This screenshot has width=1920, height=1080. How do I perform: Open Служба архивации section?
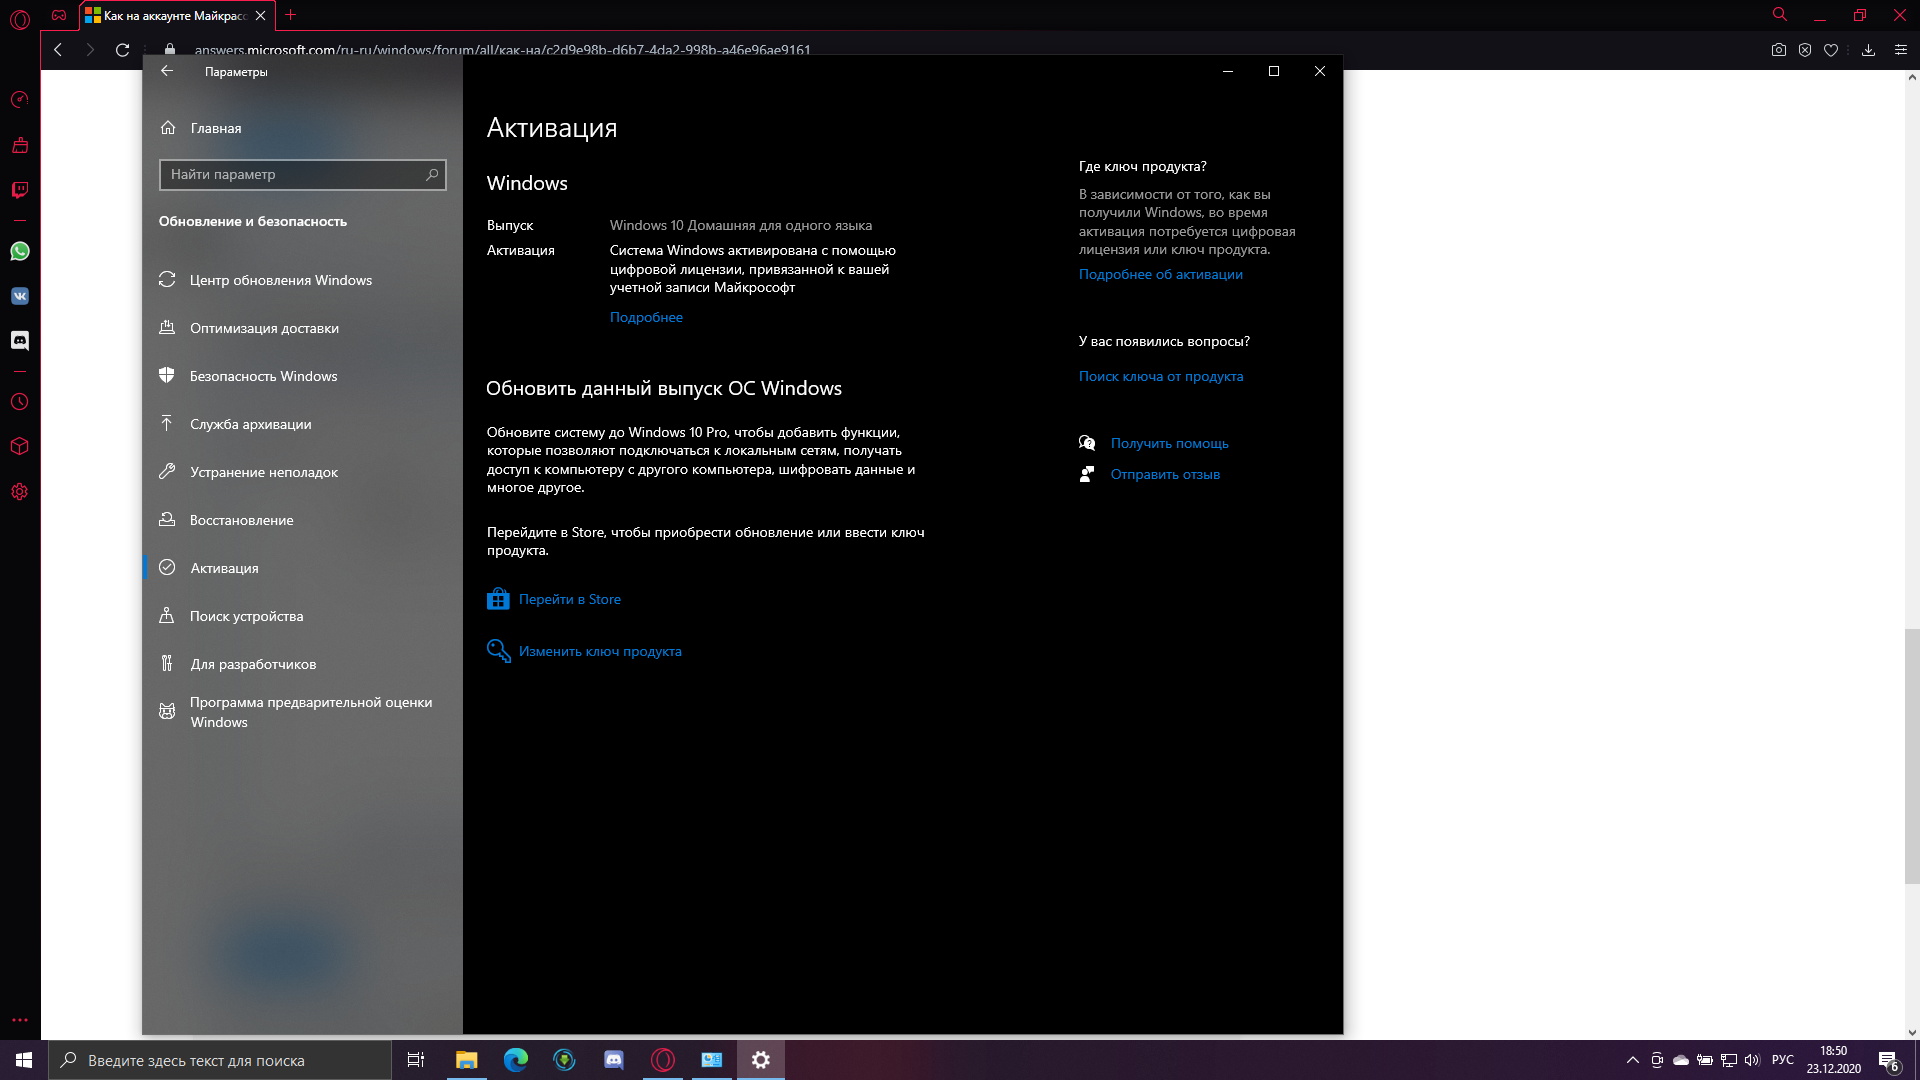[x=302, y=424]
